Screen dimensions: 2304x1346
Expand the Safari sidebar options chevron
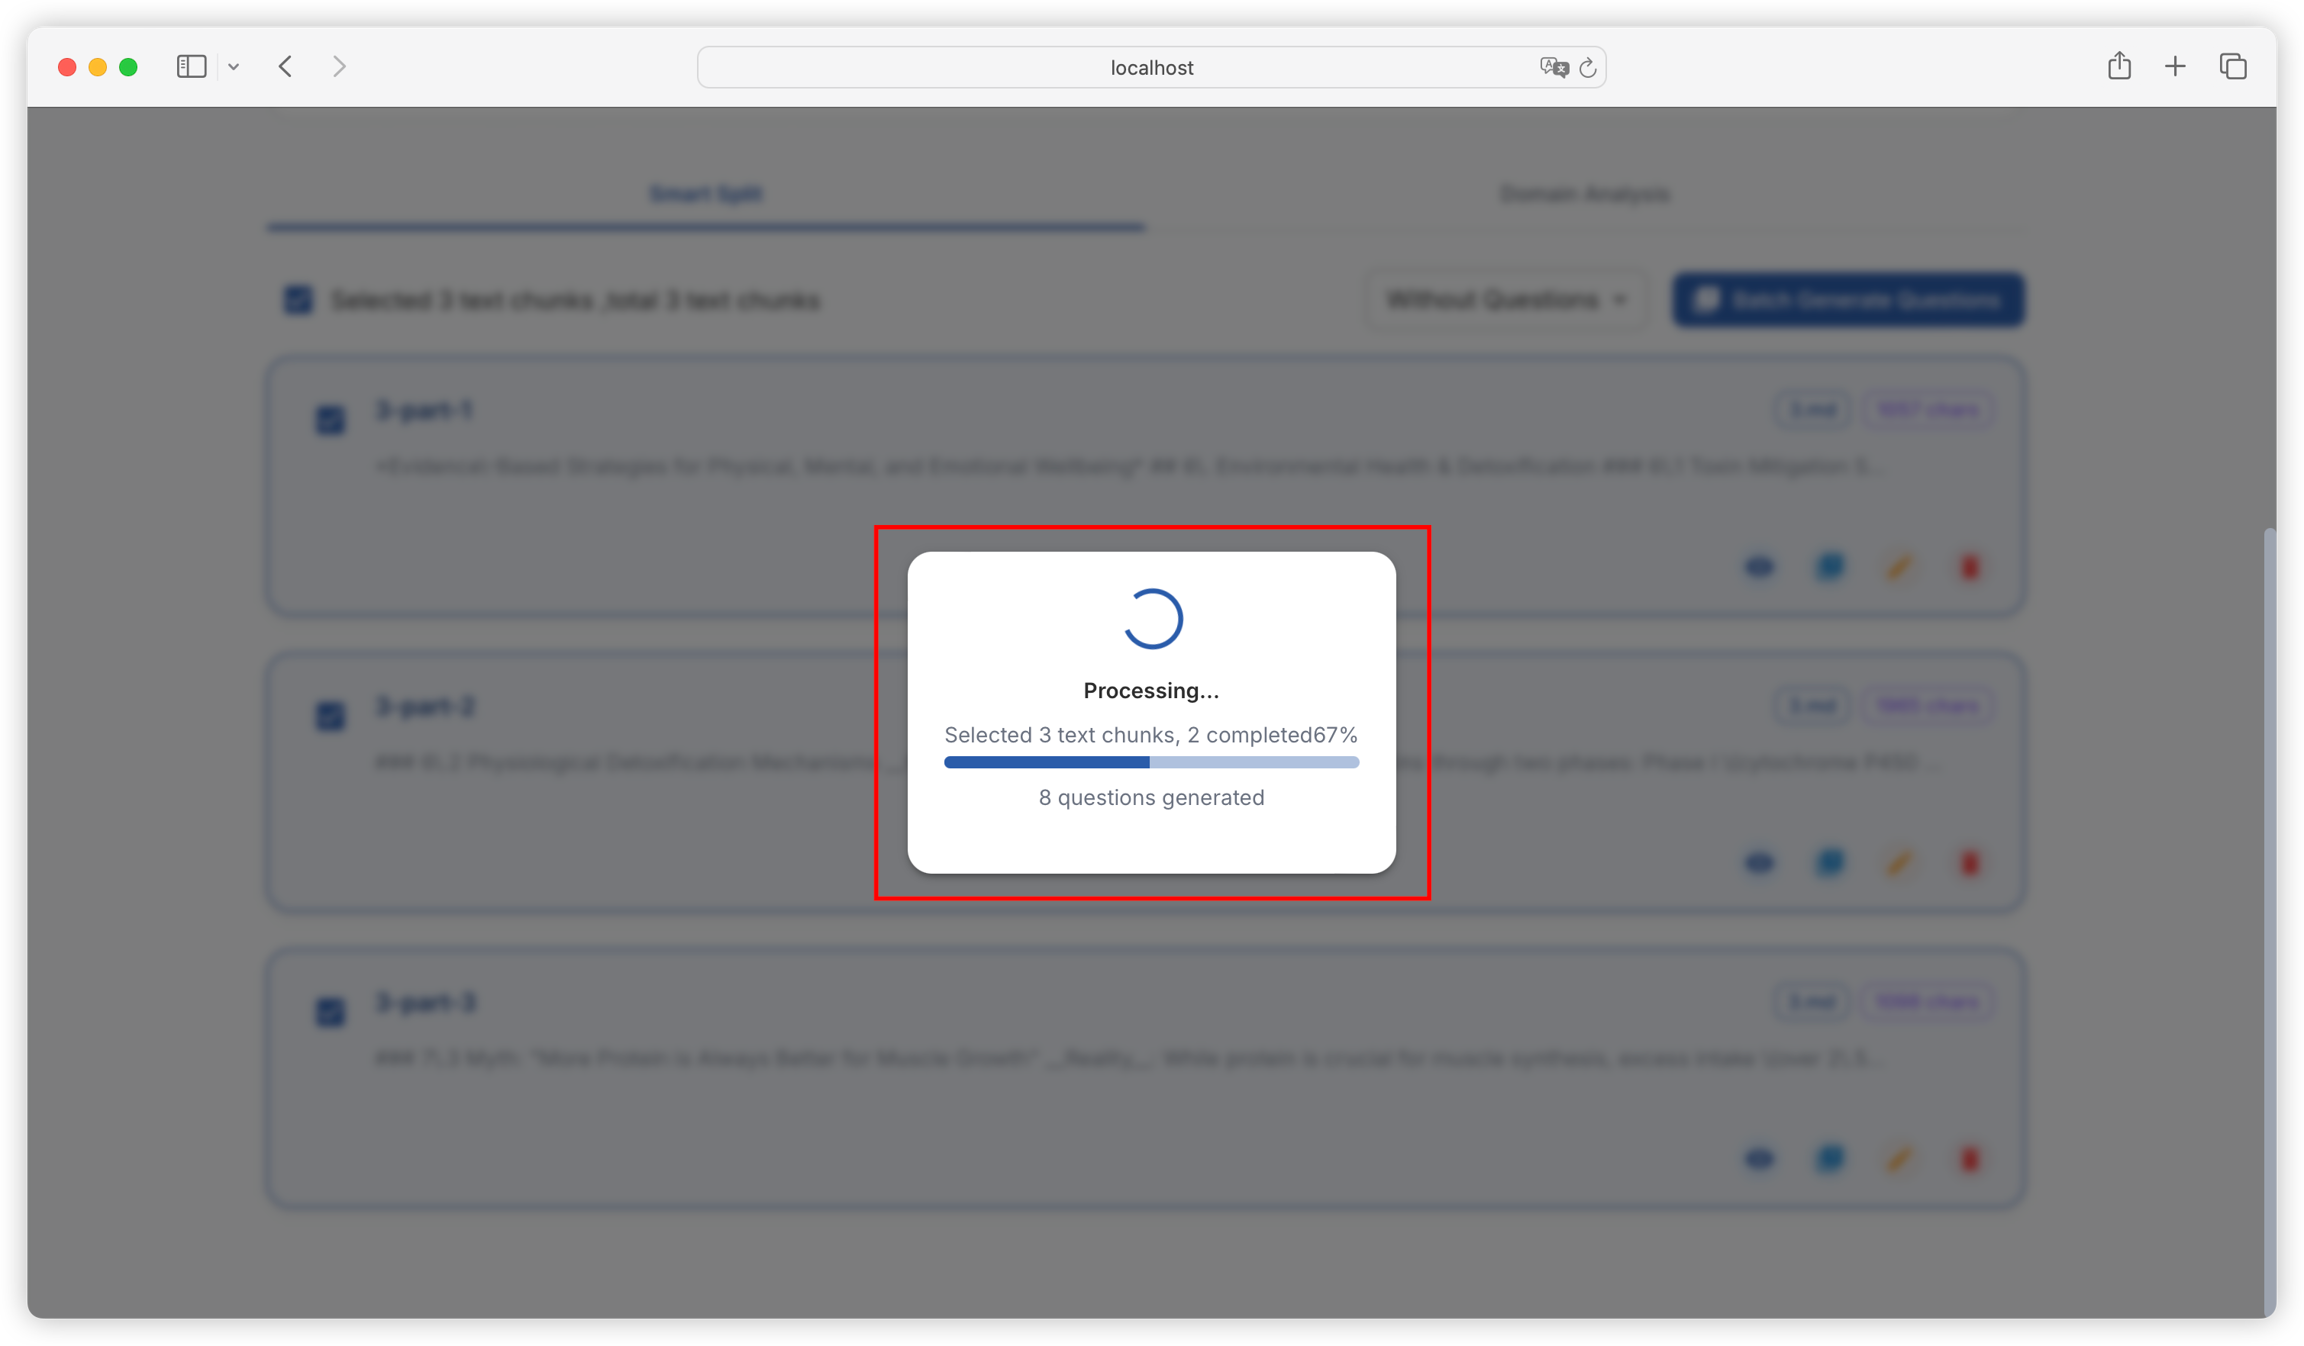pyautogui.click(x=233, y=67)
